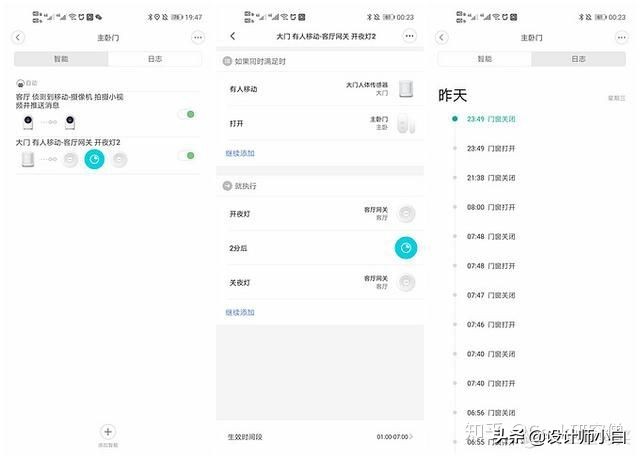
Task: Select the 08:00 门窗打开 log entry
Action: 491,207
